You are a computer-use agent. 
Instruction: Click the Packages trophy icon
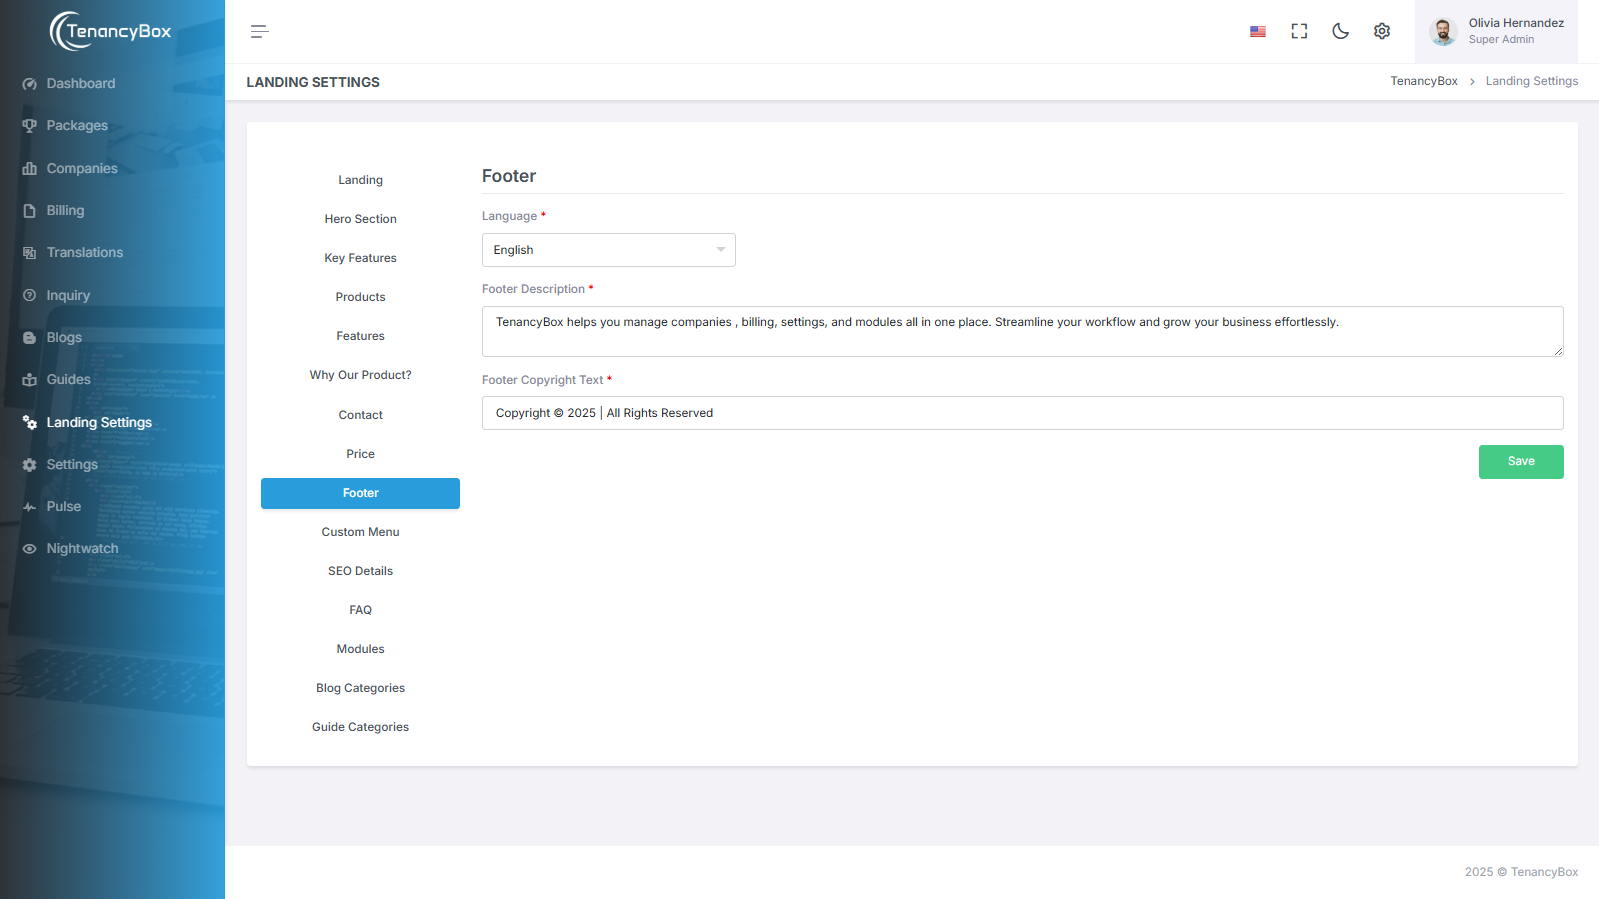(x=30, y=126)
